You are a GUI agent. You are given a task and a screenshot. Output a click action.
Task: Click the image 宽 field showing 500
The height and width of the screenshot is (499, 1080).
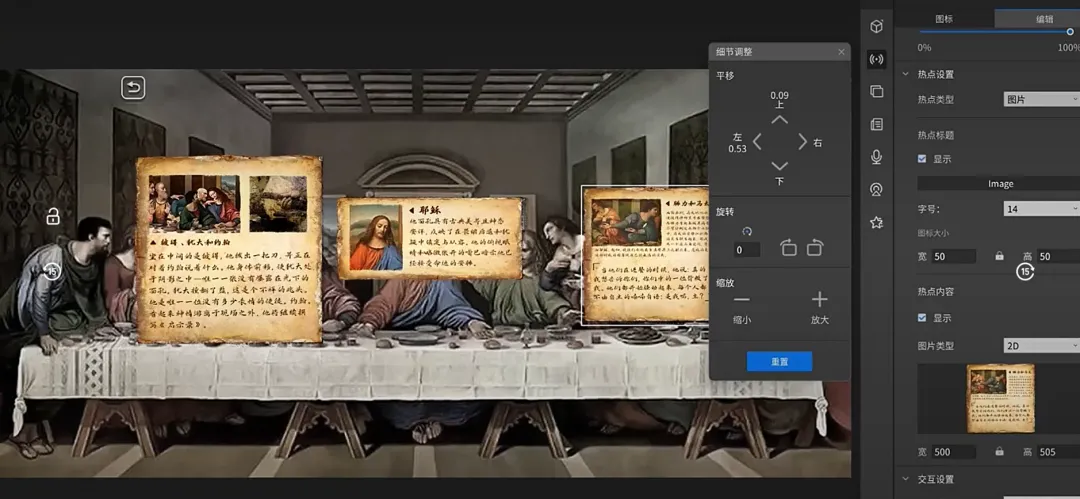[x=953, y=452]
